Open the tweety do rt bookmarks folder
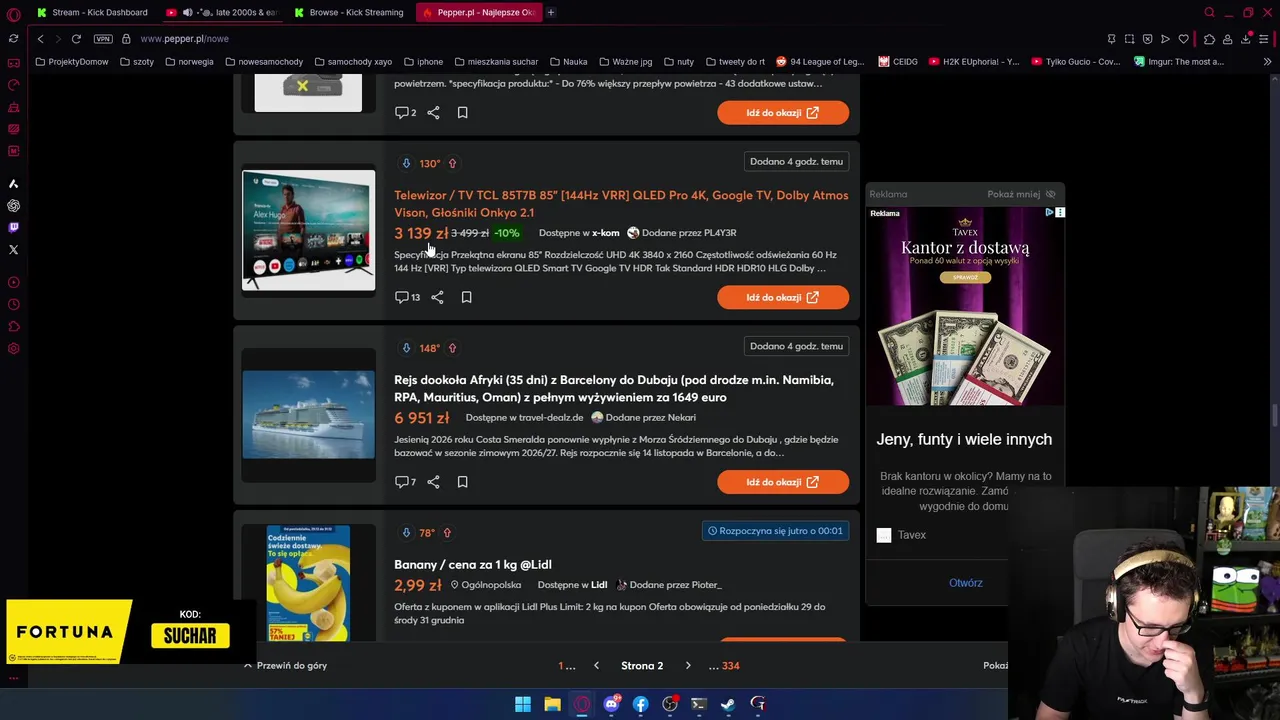 [x=735, y=61]
